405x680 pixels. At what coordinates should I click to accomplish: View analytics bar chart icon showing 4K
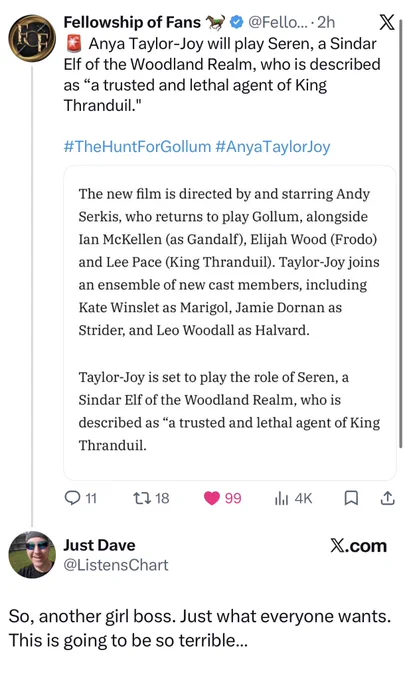[281, 499]
